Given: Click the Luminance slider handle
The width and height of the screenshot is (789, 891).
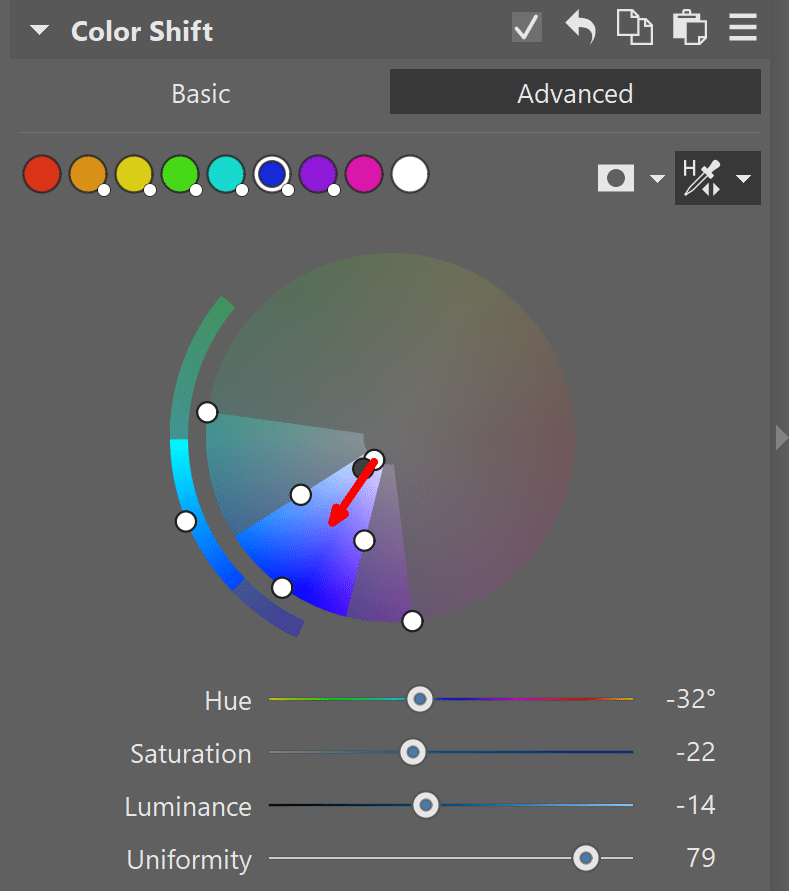Looking at the screenshot, I should coord(425,805).
